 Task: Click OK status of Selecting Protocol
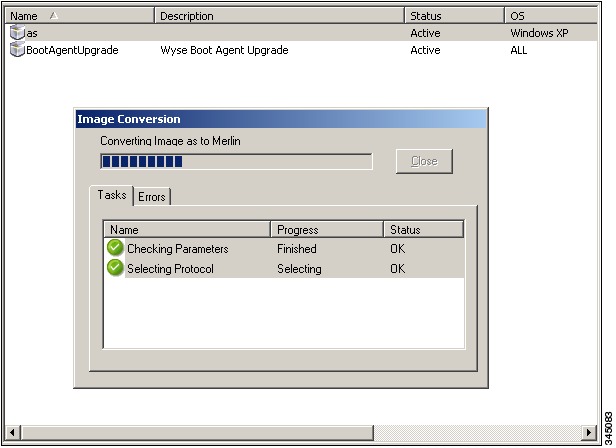(x=397, y=269)
